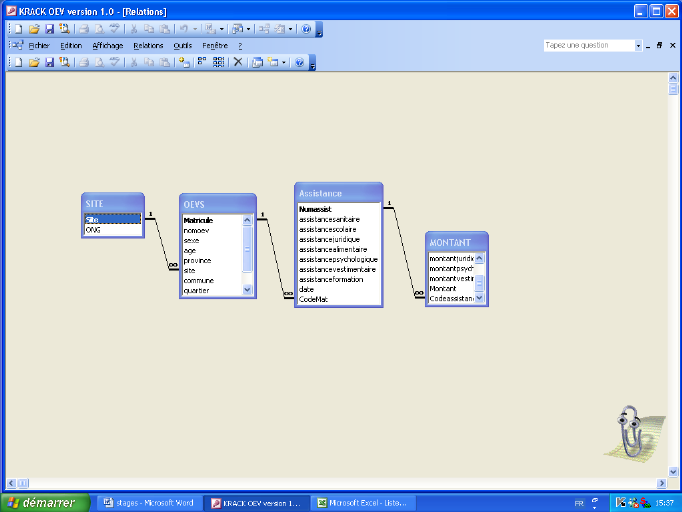Click the Show Direct Relationships icon

point(202,62)
